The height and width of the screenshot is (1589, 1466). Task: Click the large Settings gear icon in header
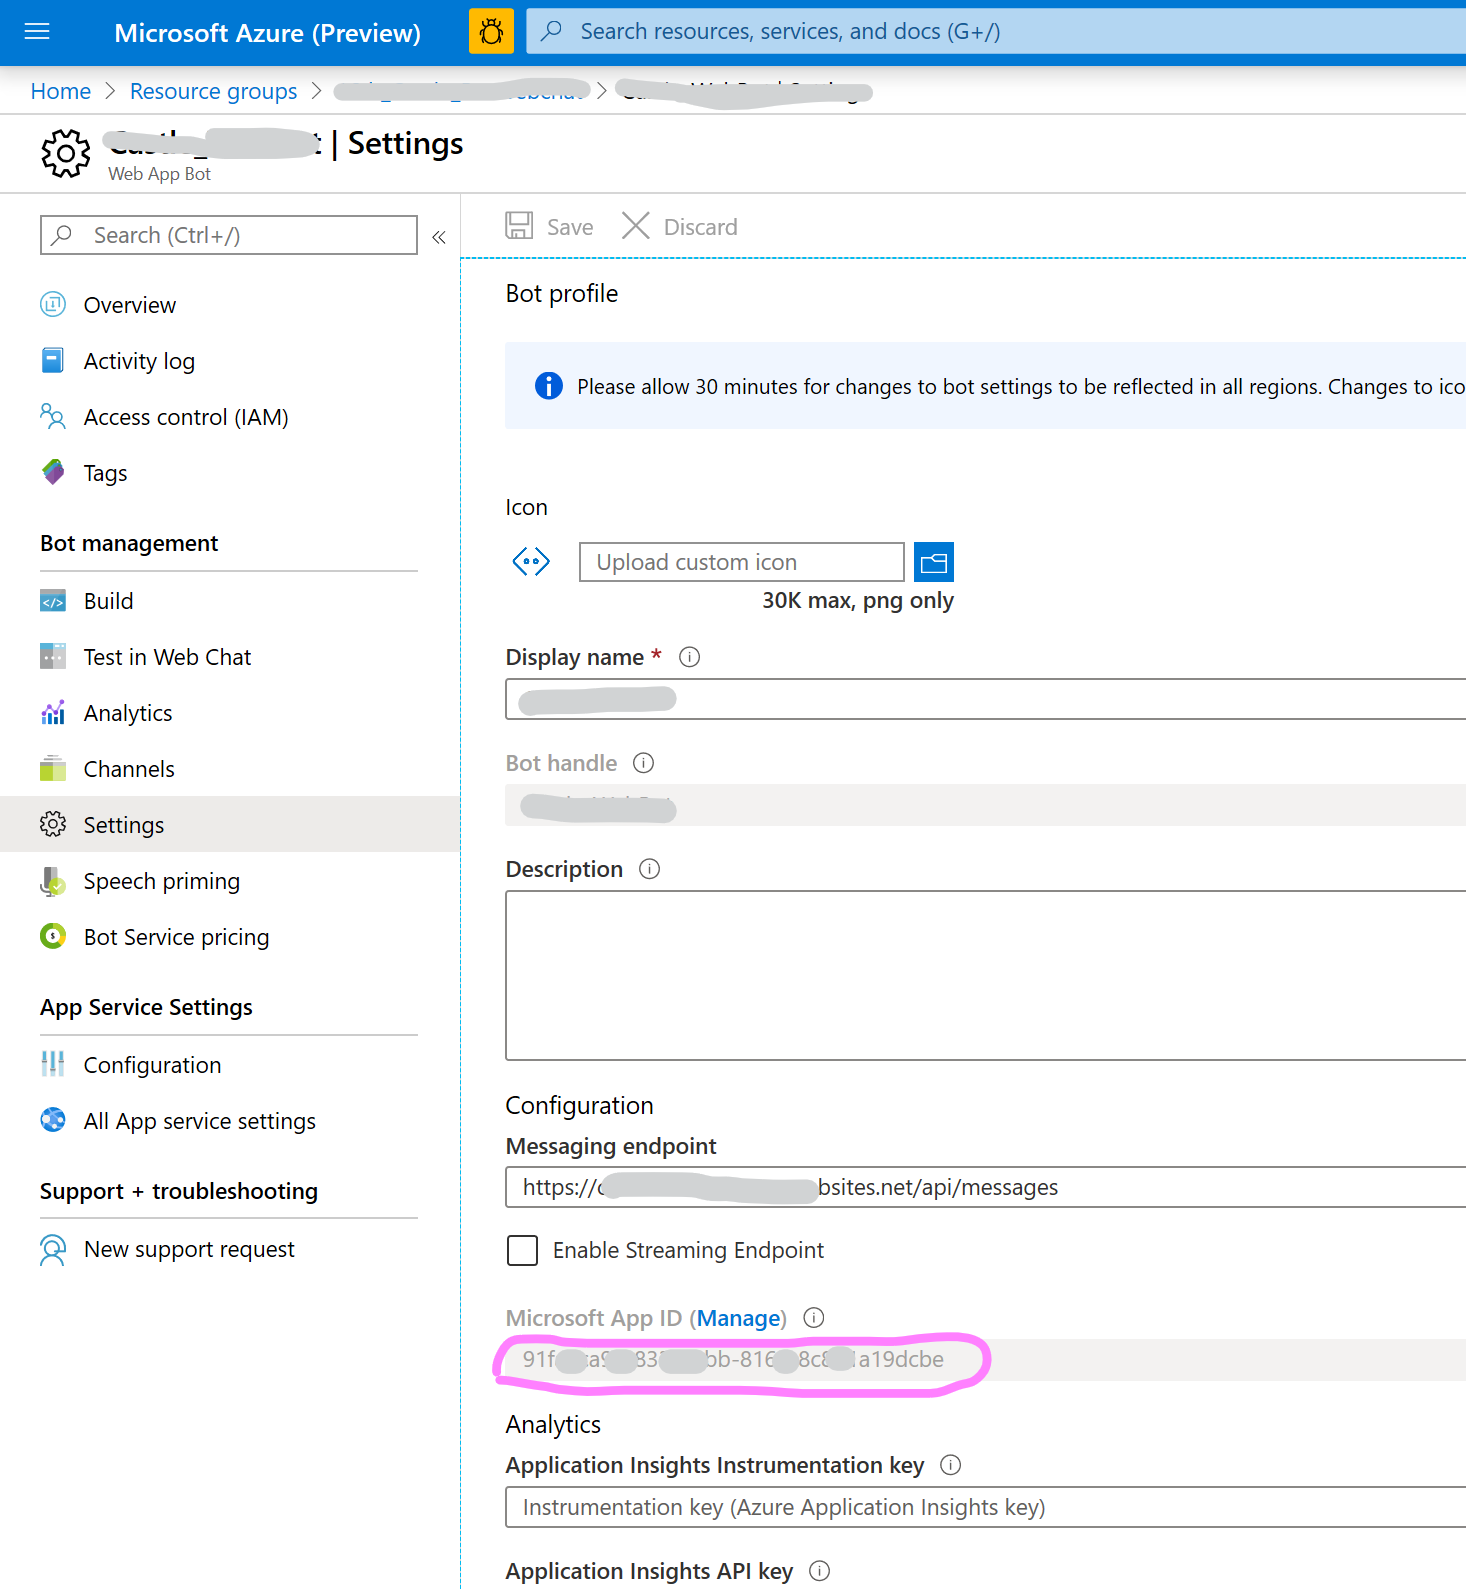coord(66,153)
